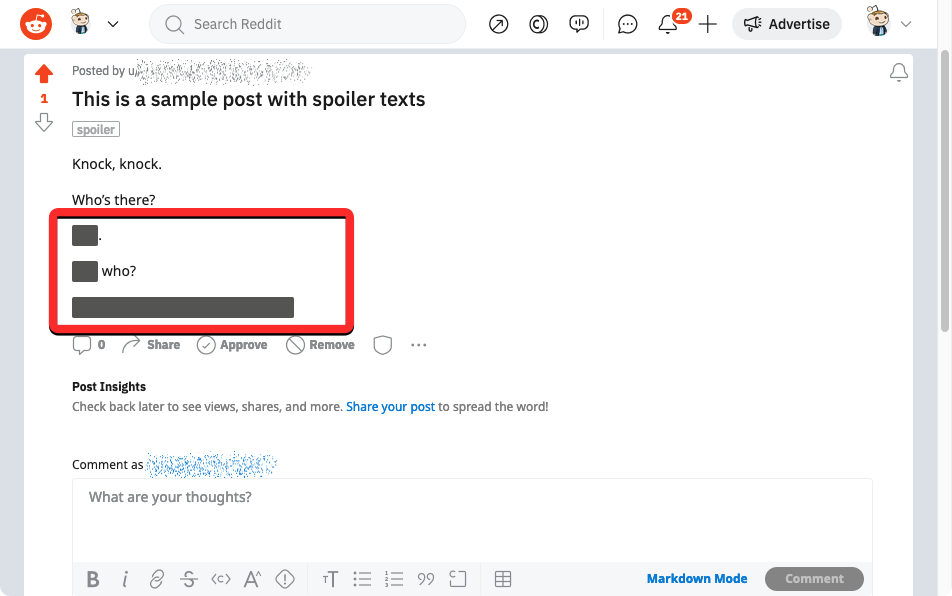
Task: Open the Popular arrow icon
Action: click(498, 24)
